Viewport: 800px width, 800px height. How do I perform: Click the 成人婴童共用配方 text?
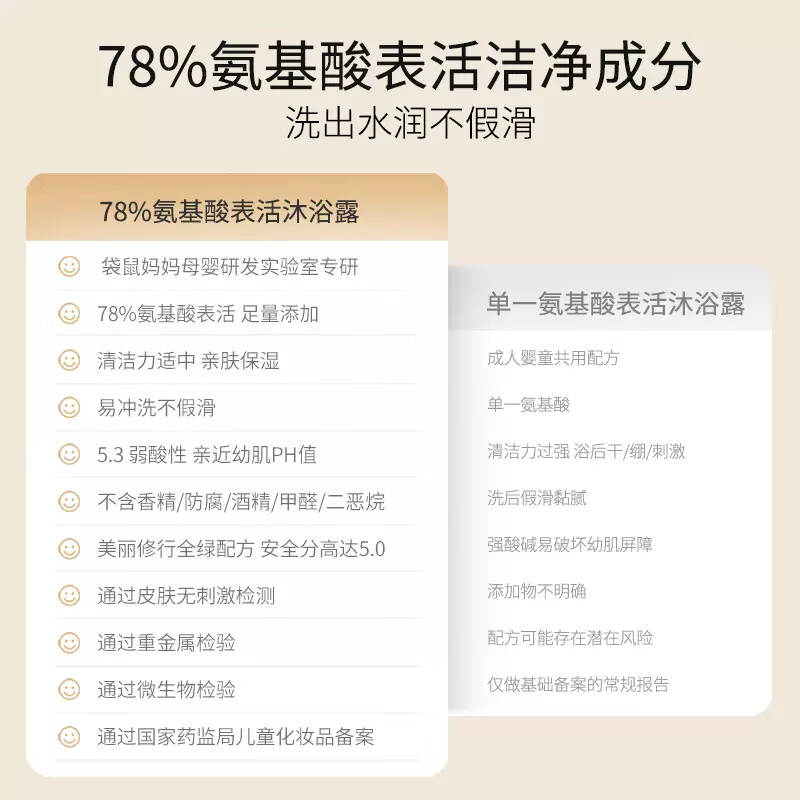coord(553,358)
